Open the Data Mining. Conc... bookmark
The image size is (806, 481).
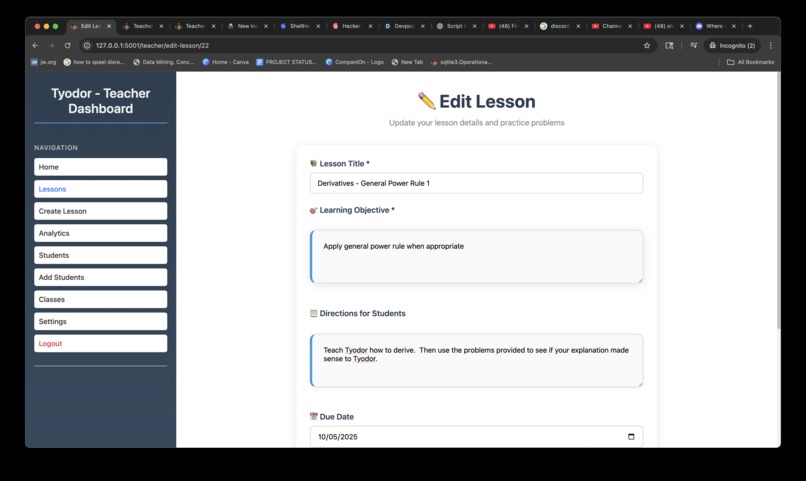[x=163, y=62]
